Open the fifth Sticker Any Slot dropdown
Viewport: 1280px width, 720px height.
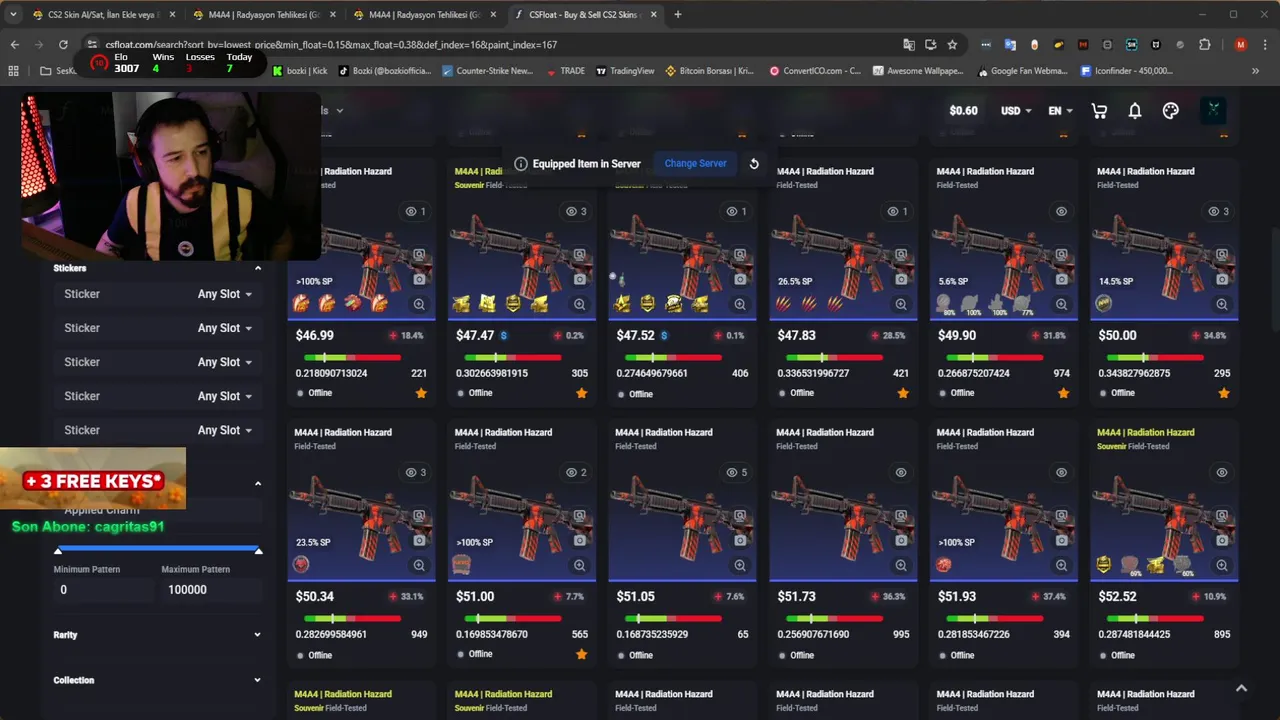click(225, 430)
